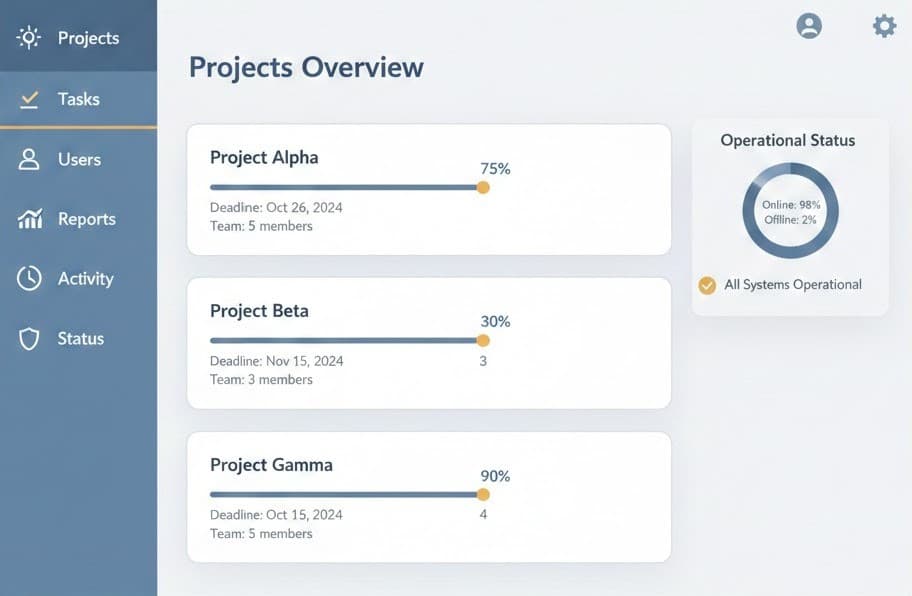Click the Projects Overview heading
Image resolution: width=912 pixels, height=596 pixels.
coord(306,67)
